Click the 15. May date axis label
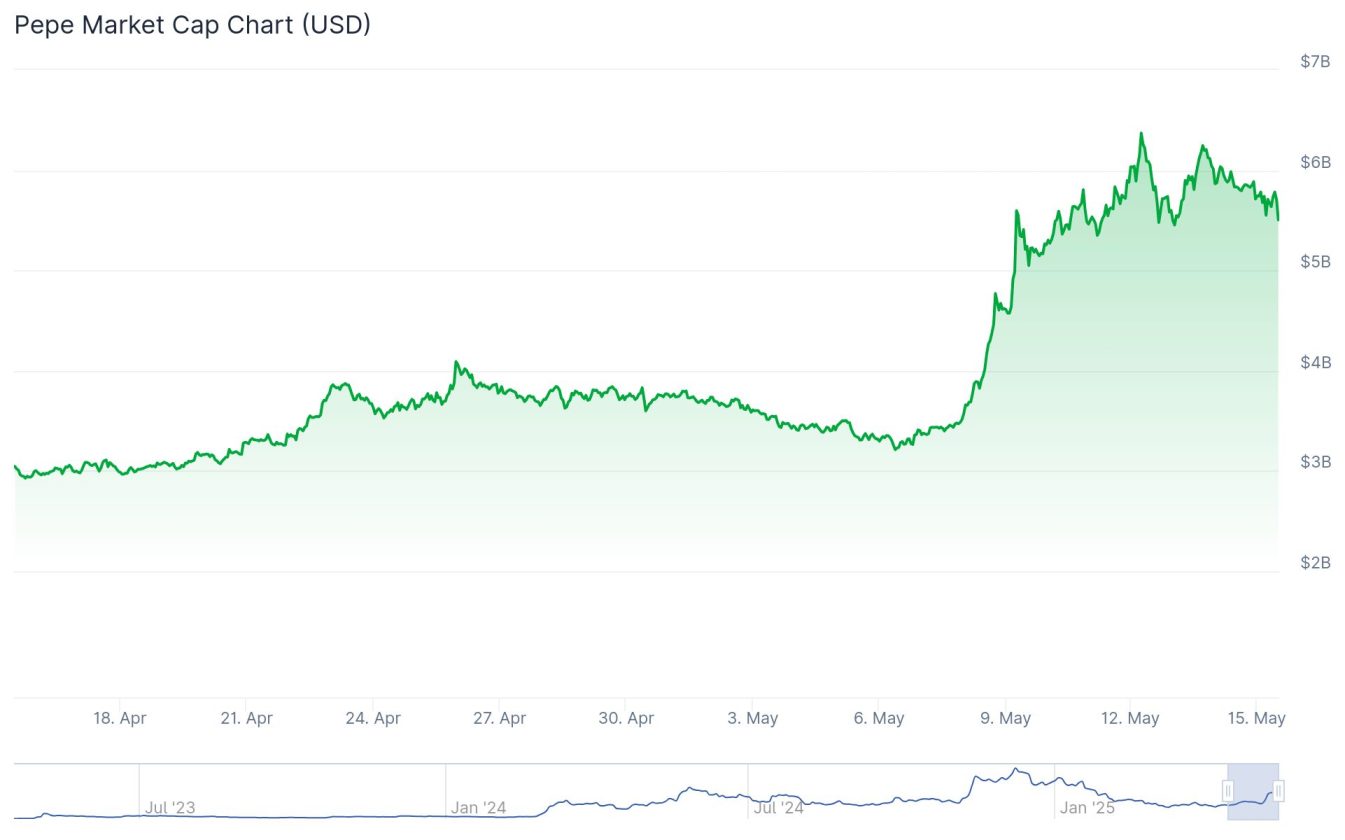The width and height of the screenshot is (1345, 840). pos(1258,718)
